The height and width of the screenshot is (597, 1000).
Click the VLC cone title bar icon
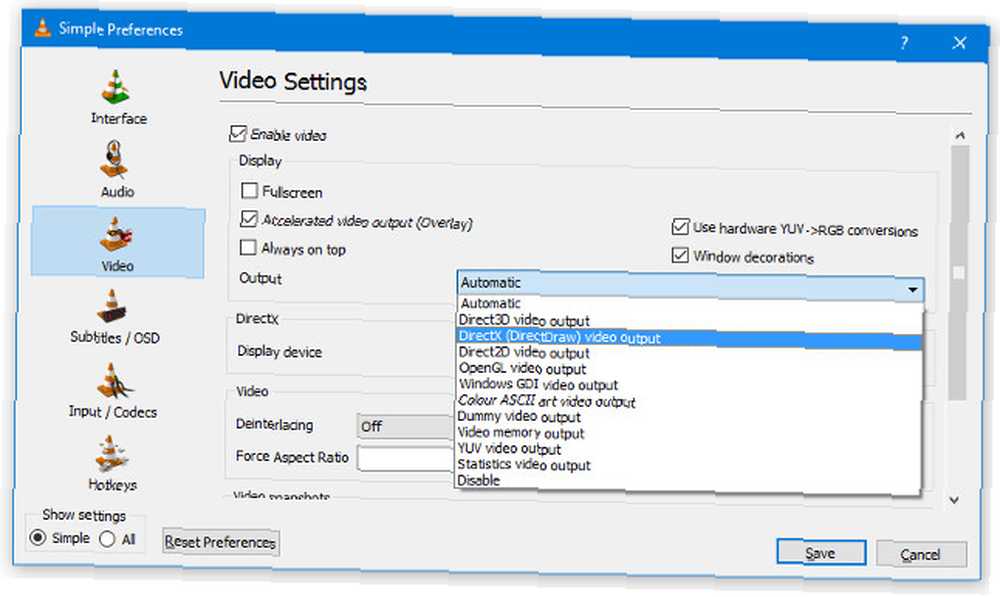(x=42, y=27)
